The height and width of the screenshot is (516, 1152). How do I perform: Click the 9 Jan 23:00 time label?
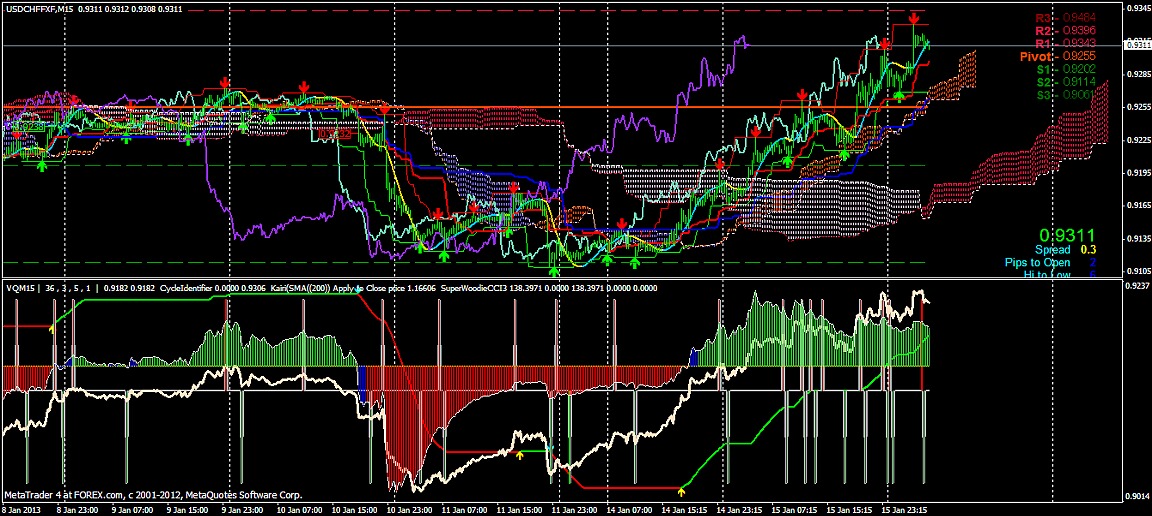click(x=240, y=509)
